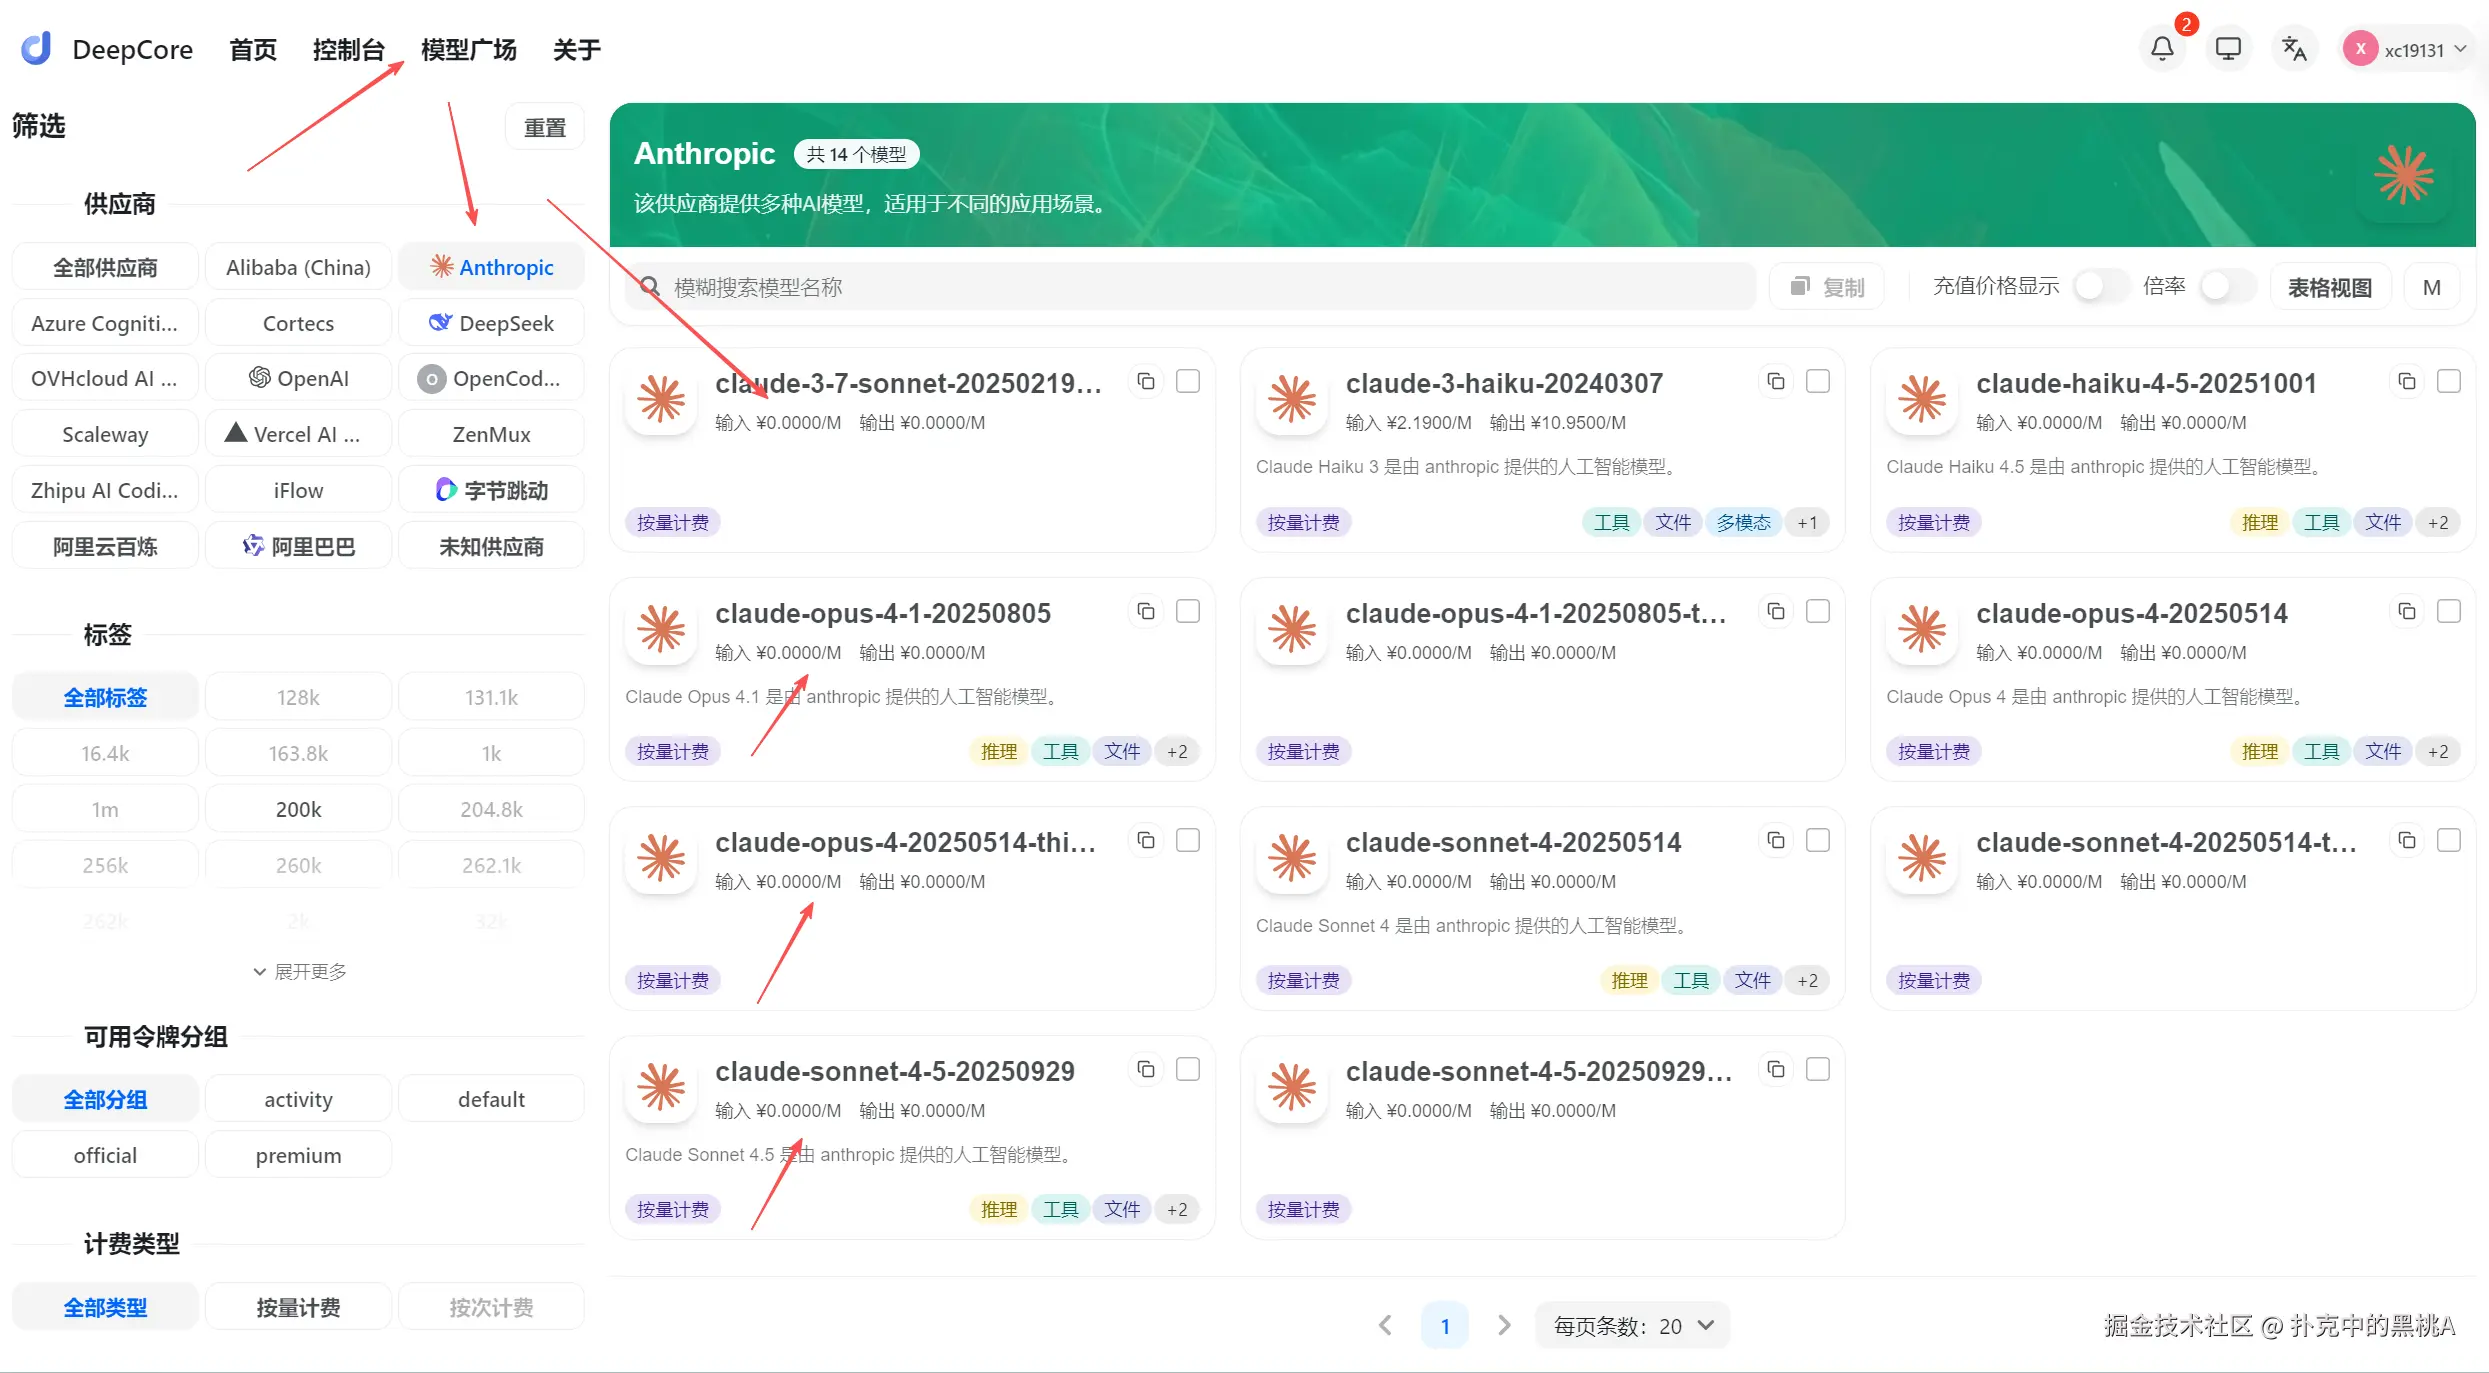
Task: Open the 每页条数 page size dropdown
Action: pos(1632,1326)
